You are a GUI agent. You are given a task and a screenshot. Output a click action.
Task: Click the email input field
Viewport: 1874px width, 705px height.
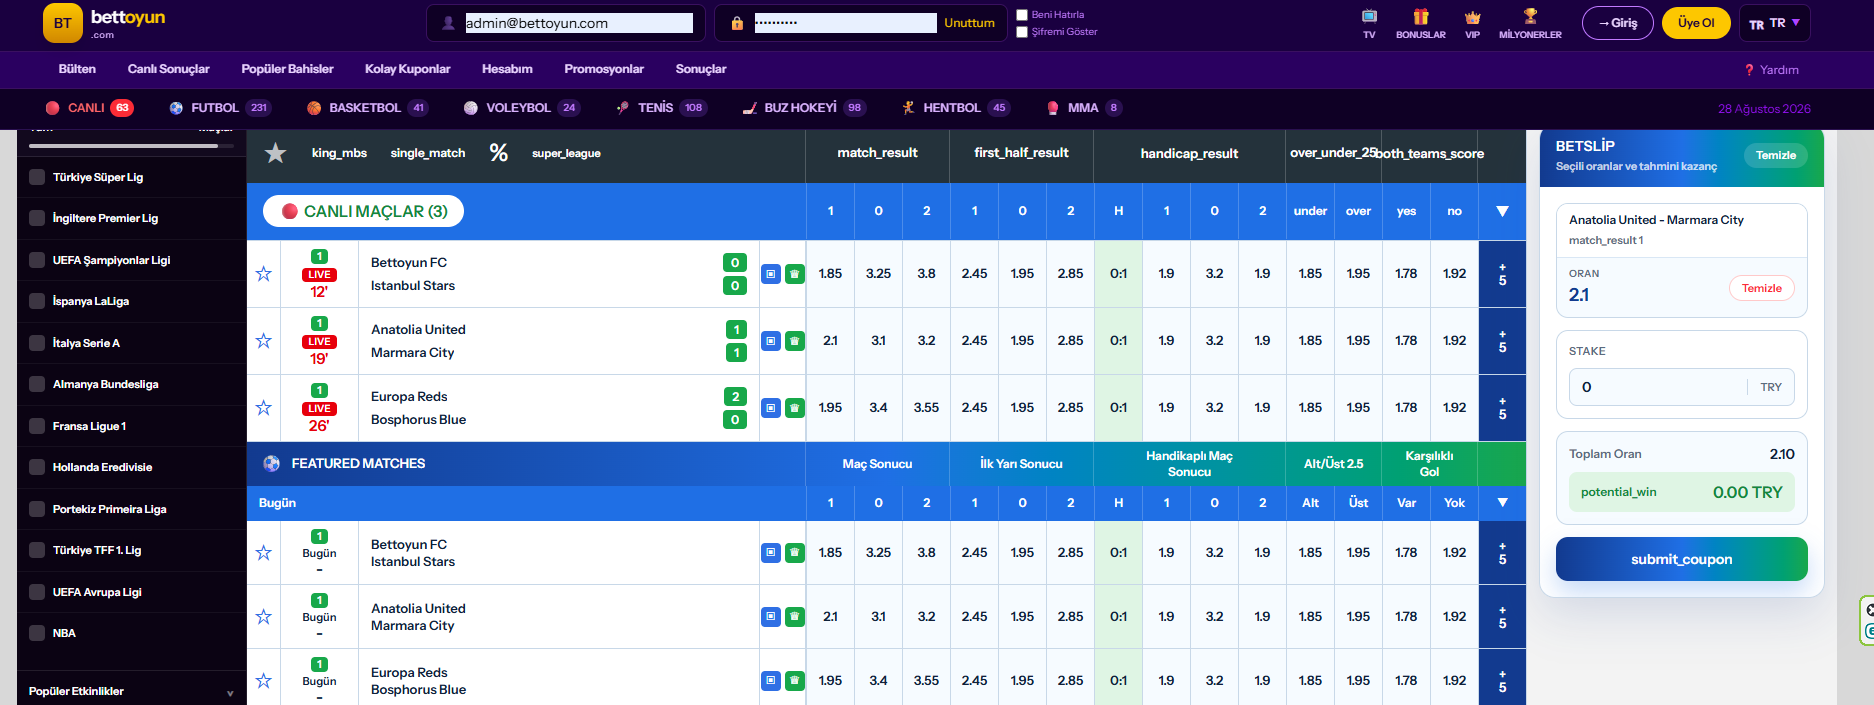click(579, 23)
